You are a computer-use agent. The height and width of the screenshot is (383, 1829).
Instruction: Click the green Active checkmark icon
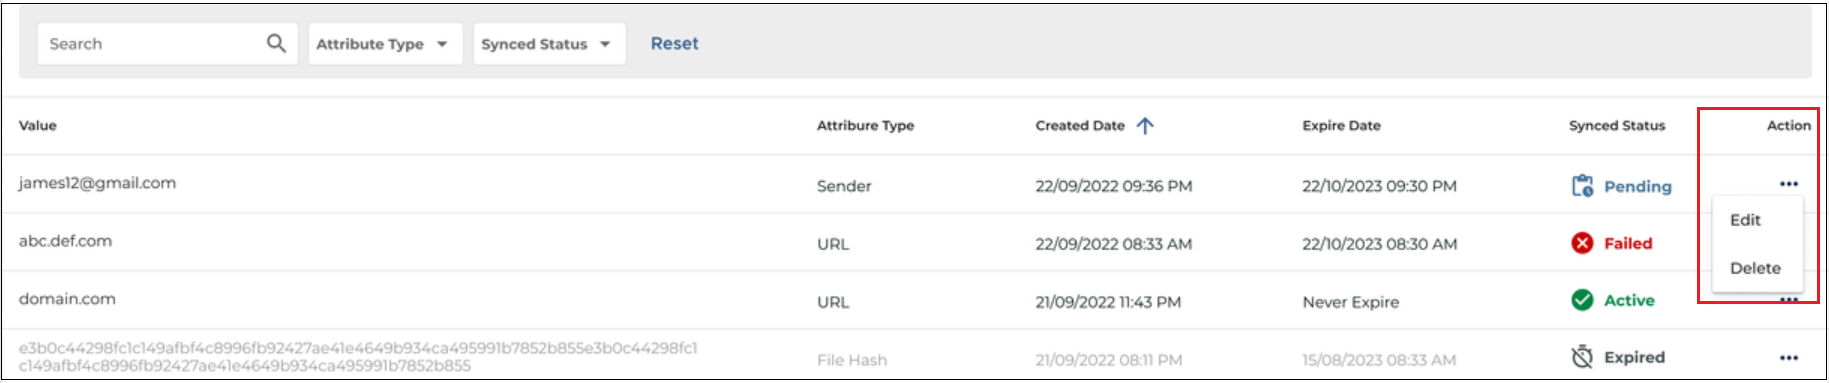[1582, 300]
